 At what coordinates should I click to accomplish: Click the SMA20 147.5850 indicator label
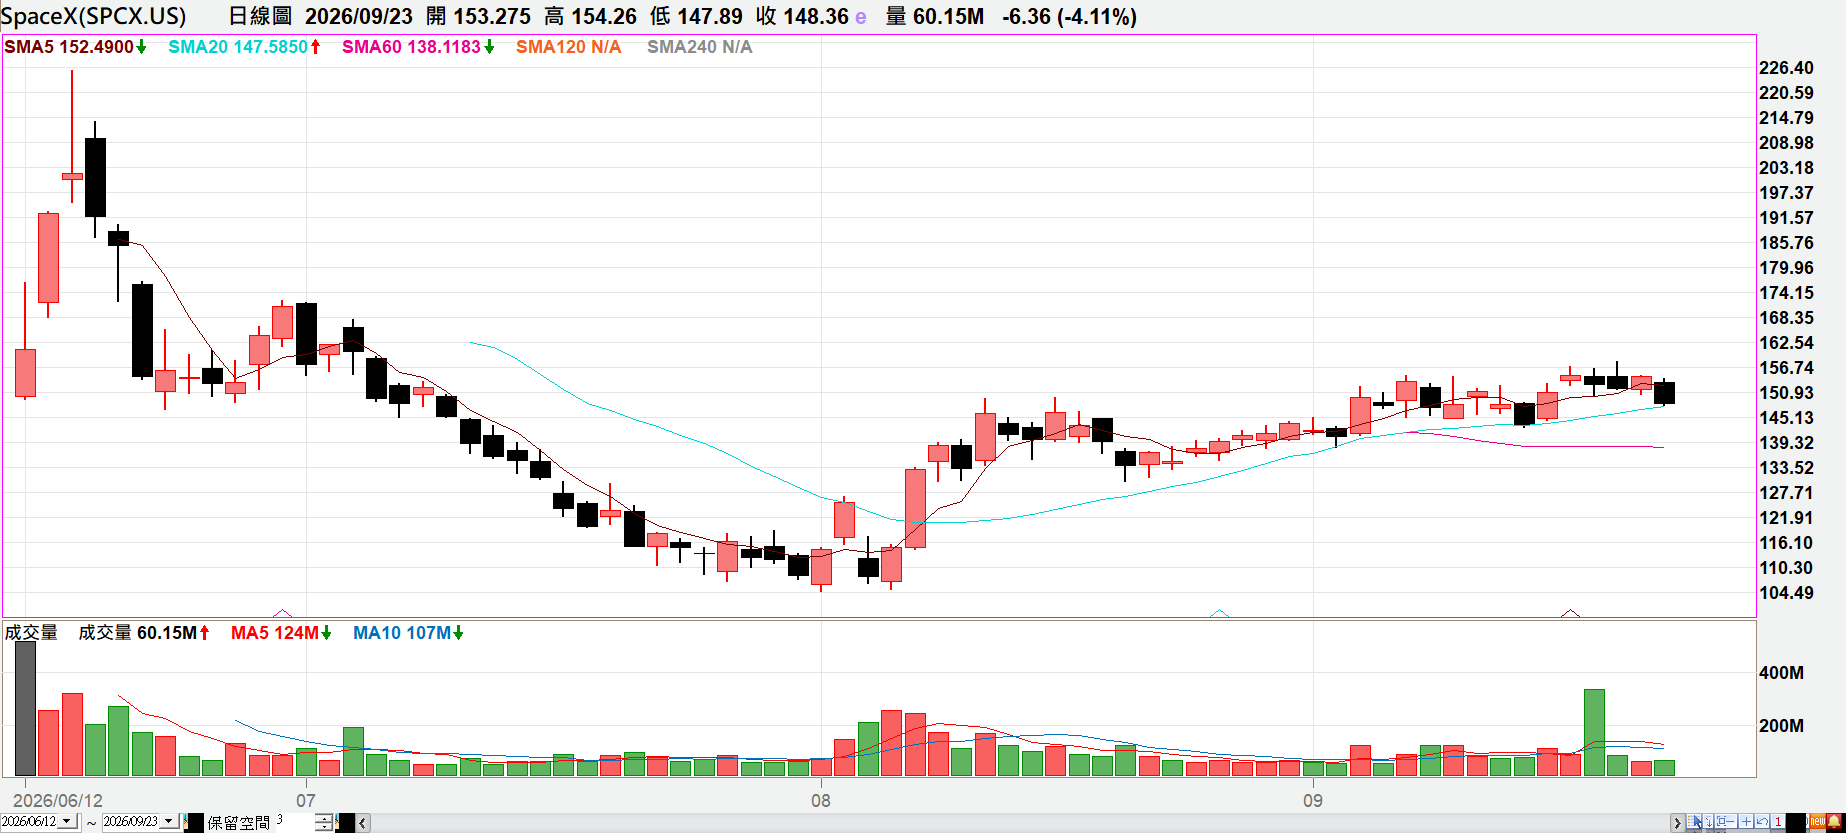click(x=244, y=47)
